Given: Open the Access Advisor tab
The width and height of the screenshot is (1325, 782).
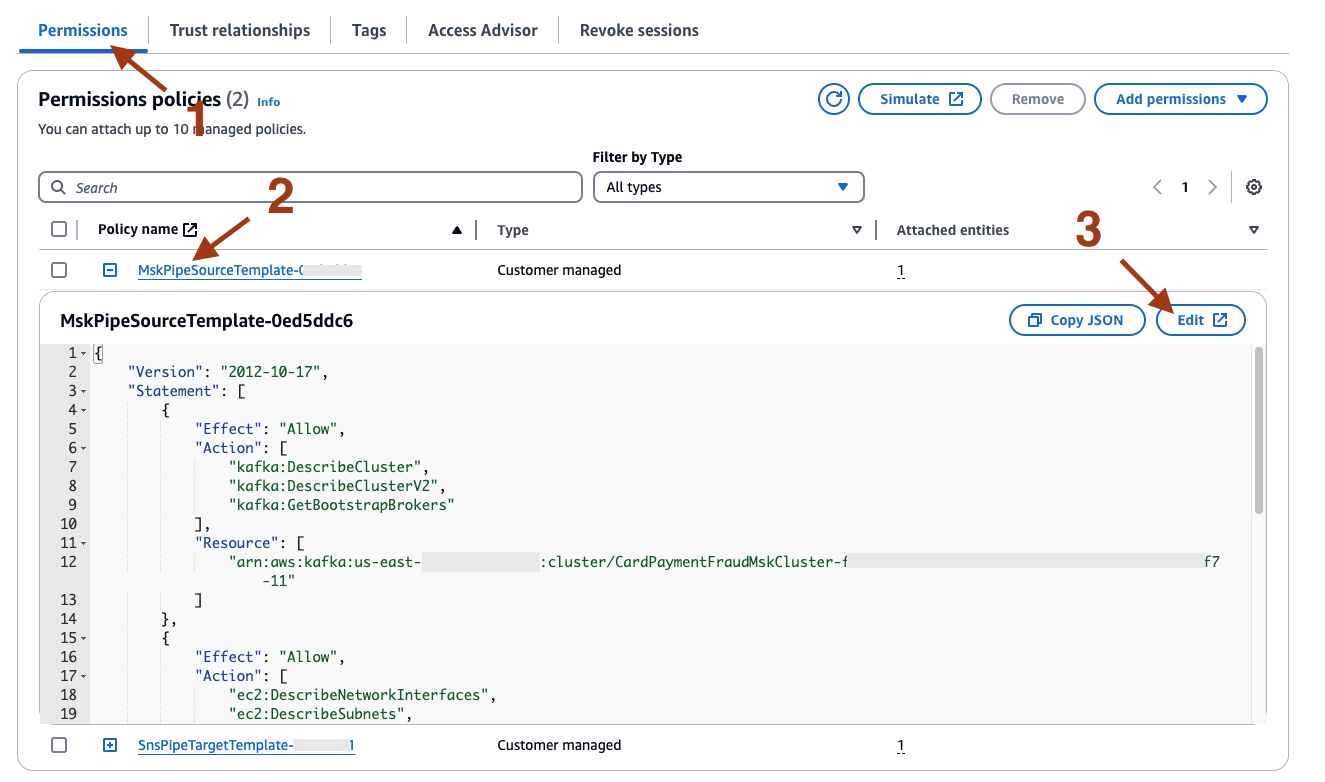Looking at the screenshot, I should pyautogui.click(x=483, y=30).
